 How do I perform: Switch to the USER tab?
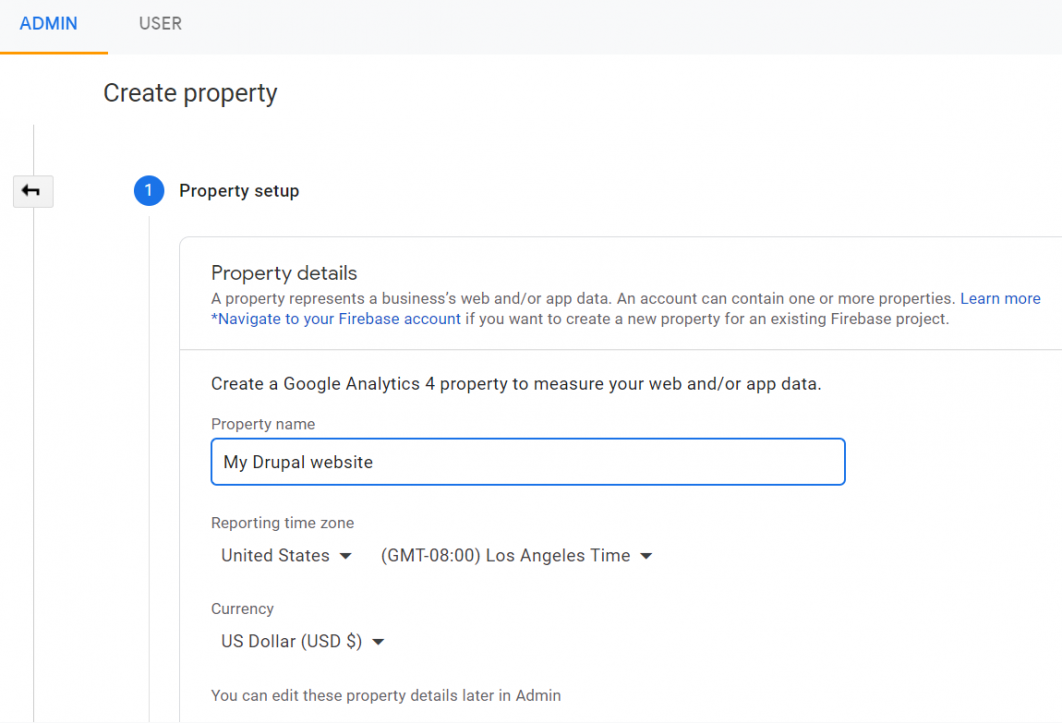[159, 23]
